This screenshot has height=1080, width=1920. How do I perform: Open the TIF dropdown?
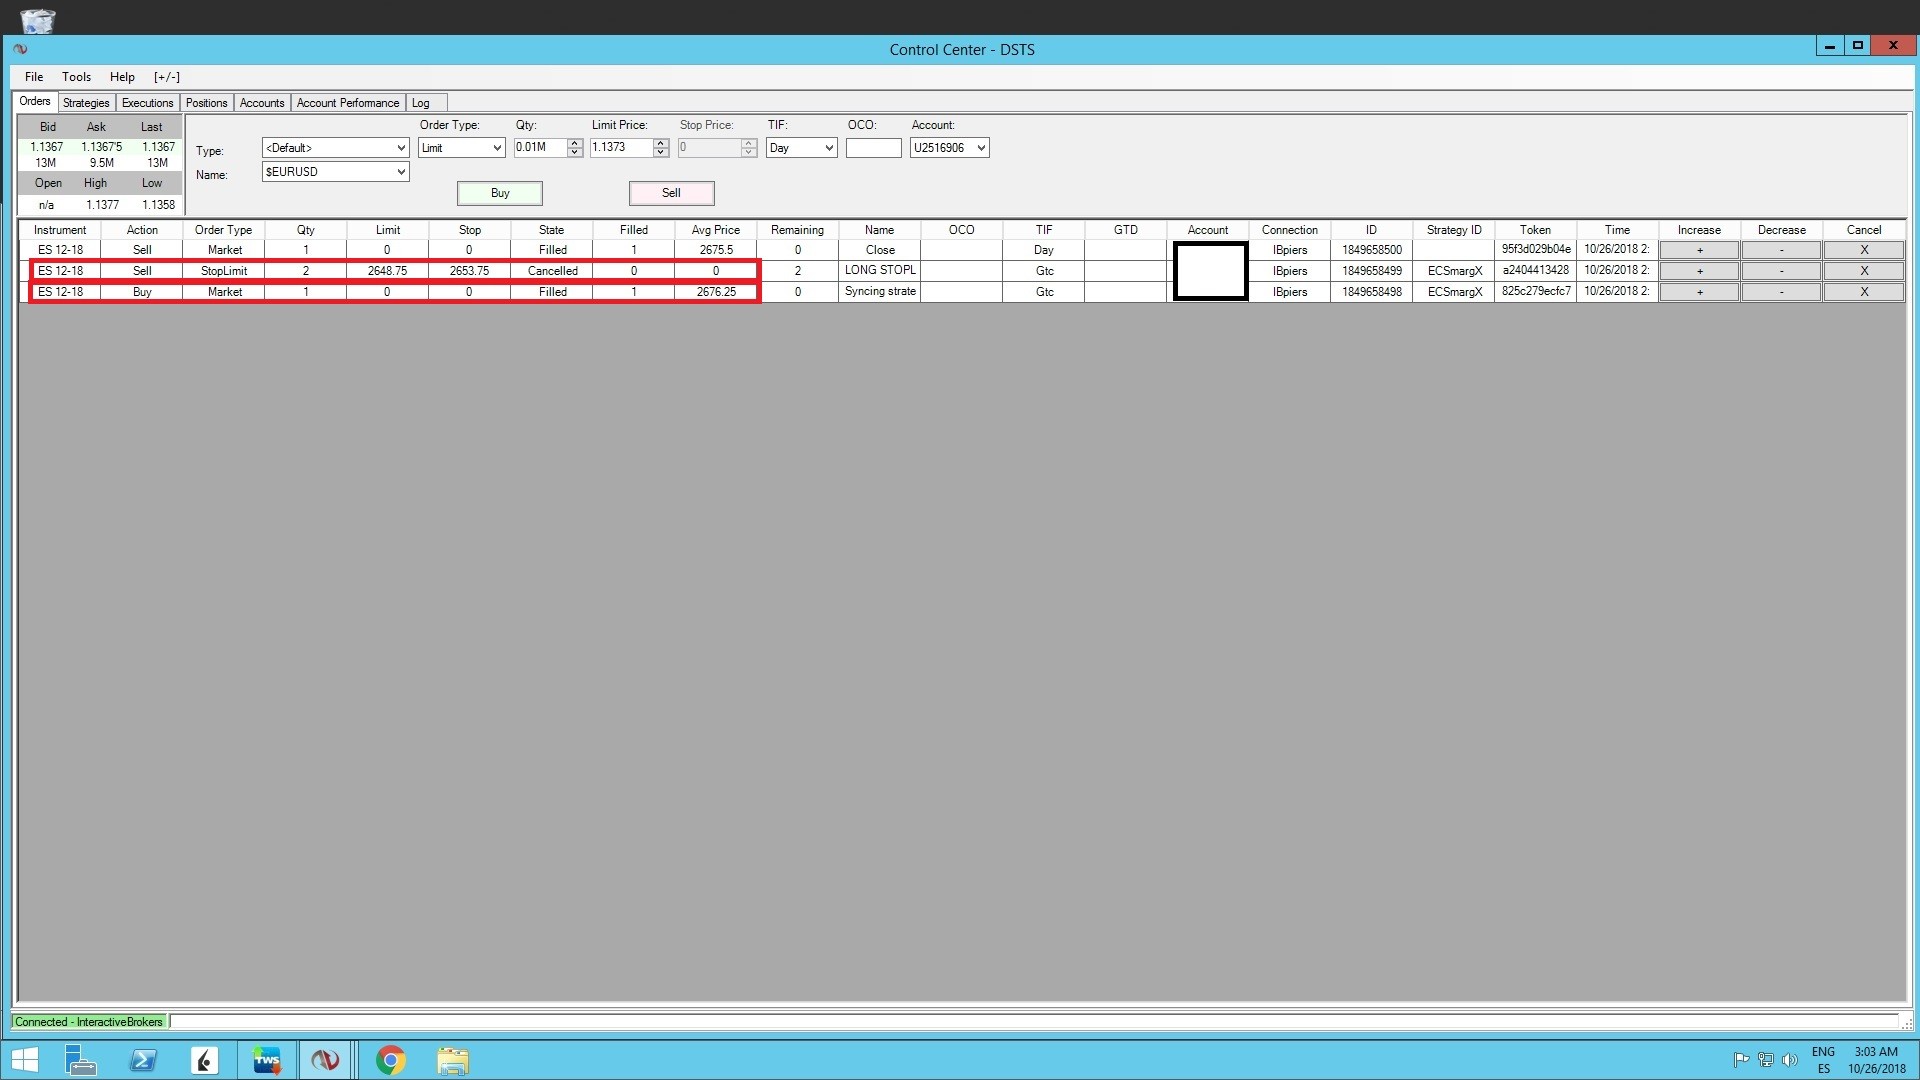(829, 148)
